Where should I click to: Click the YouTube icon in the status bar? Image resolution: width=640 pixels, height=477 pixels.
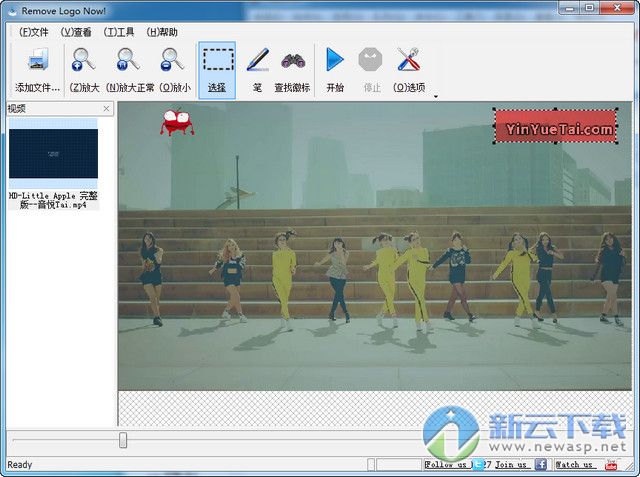[611, 464]
